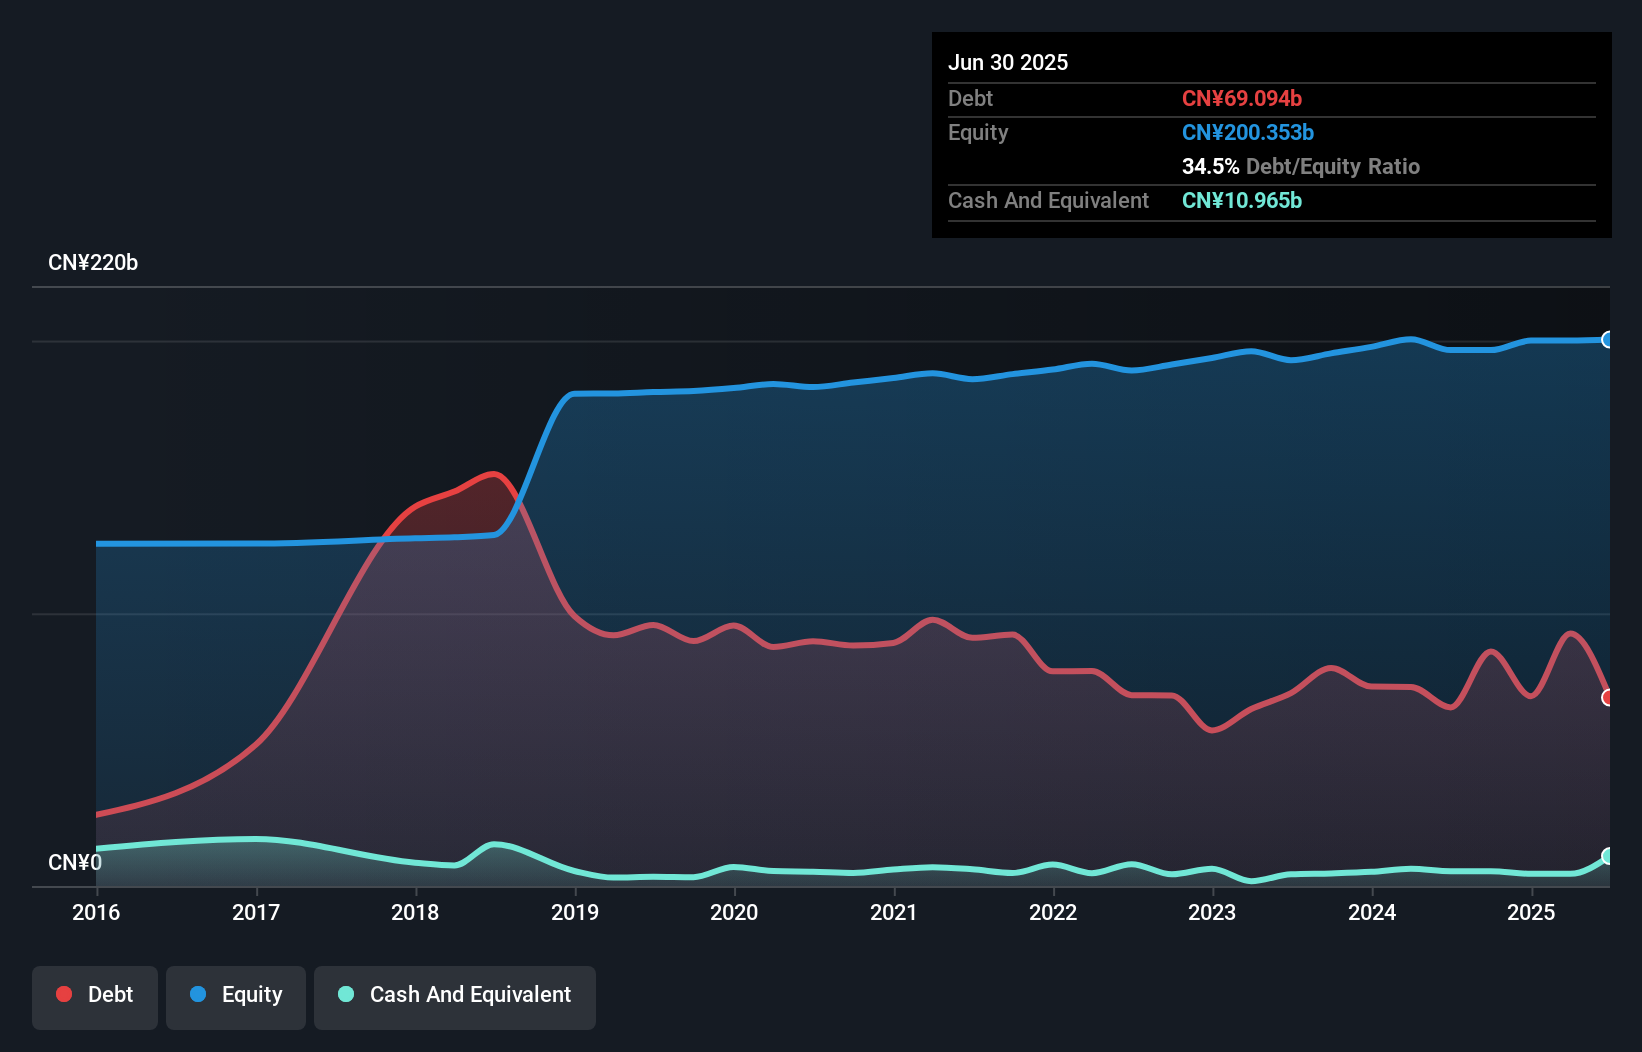
Task: Click the red Debt legend dot
Action: click(64, 994)
